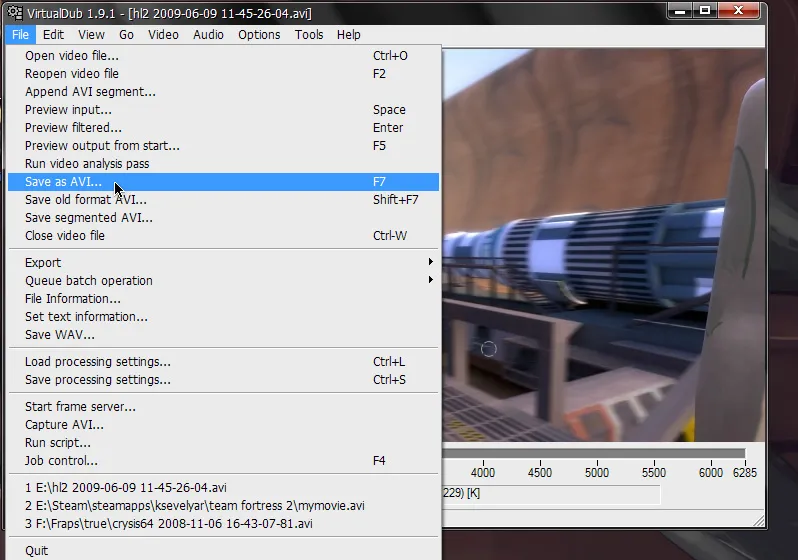Screen dimensions: 798x560
Task: Maximize the VirtualDub window
Action: click(x=705, y=10)
